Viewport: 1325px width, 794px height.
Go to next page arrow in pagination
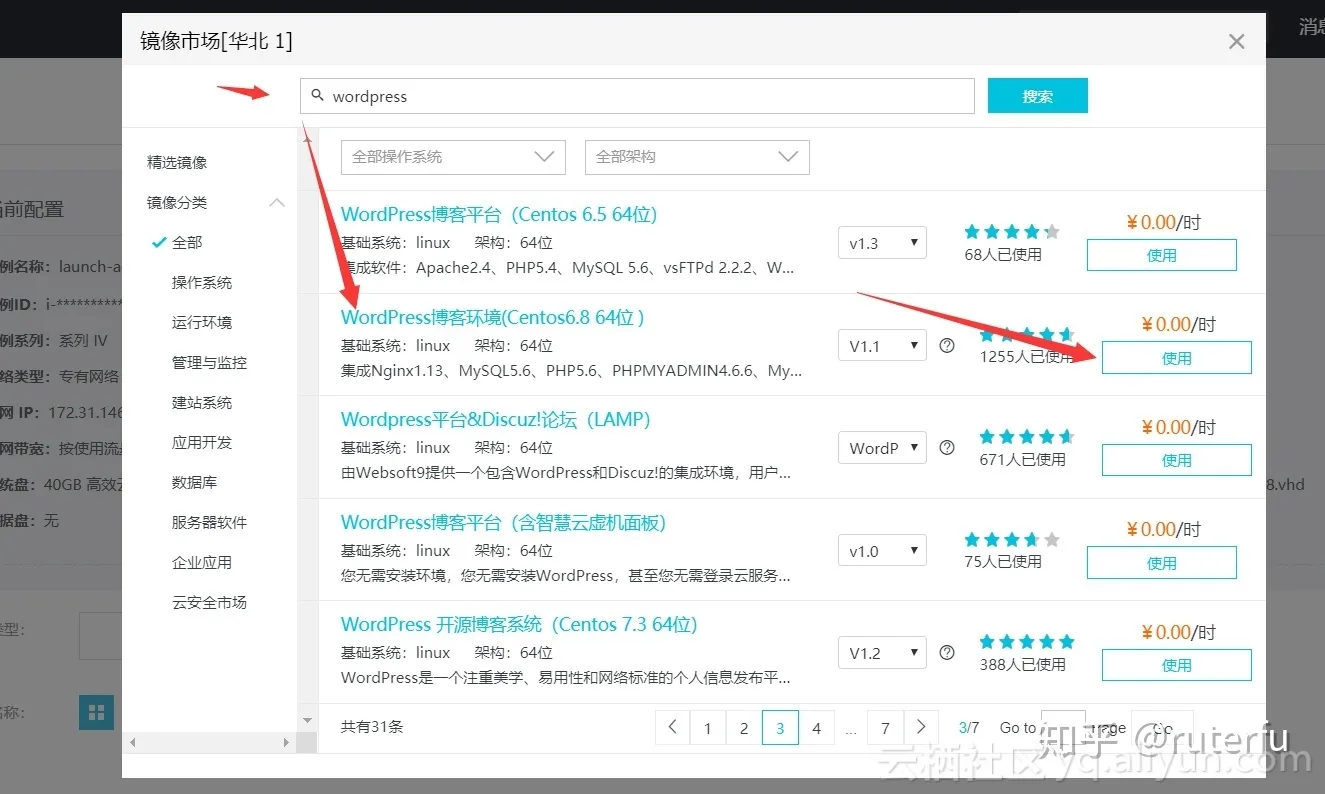(921, 727)
